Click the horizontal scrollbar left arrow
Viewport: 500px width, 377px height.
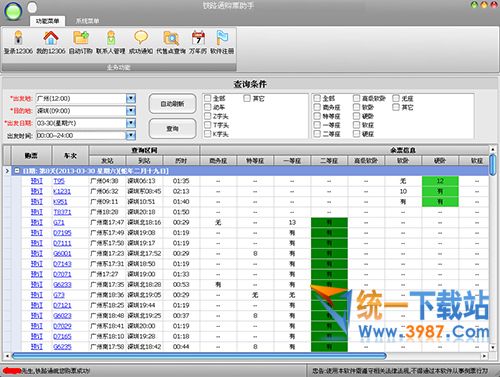7,356
